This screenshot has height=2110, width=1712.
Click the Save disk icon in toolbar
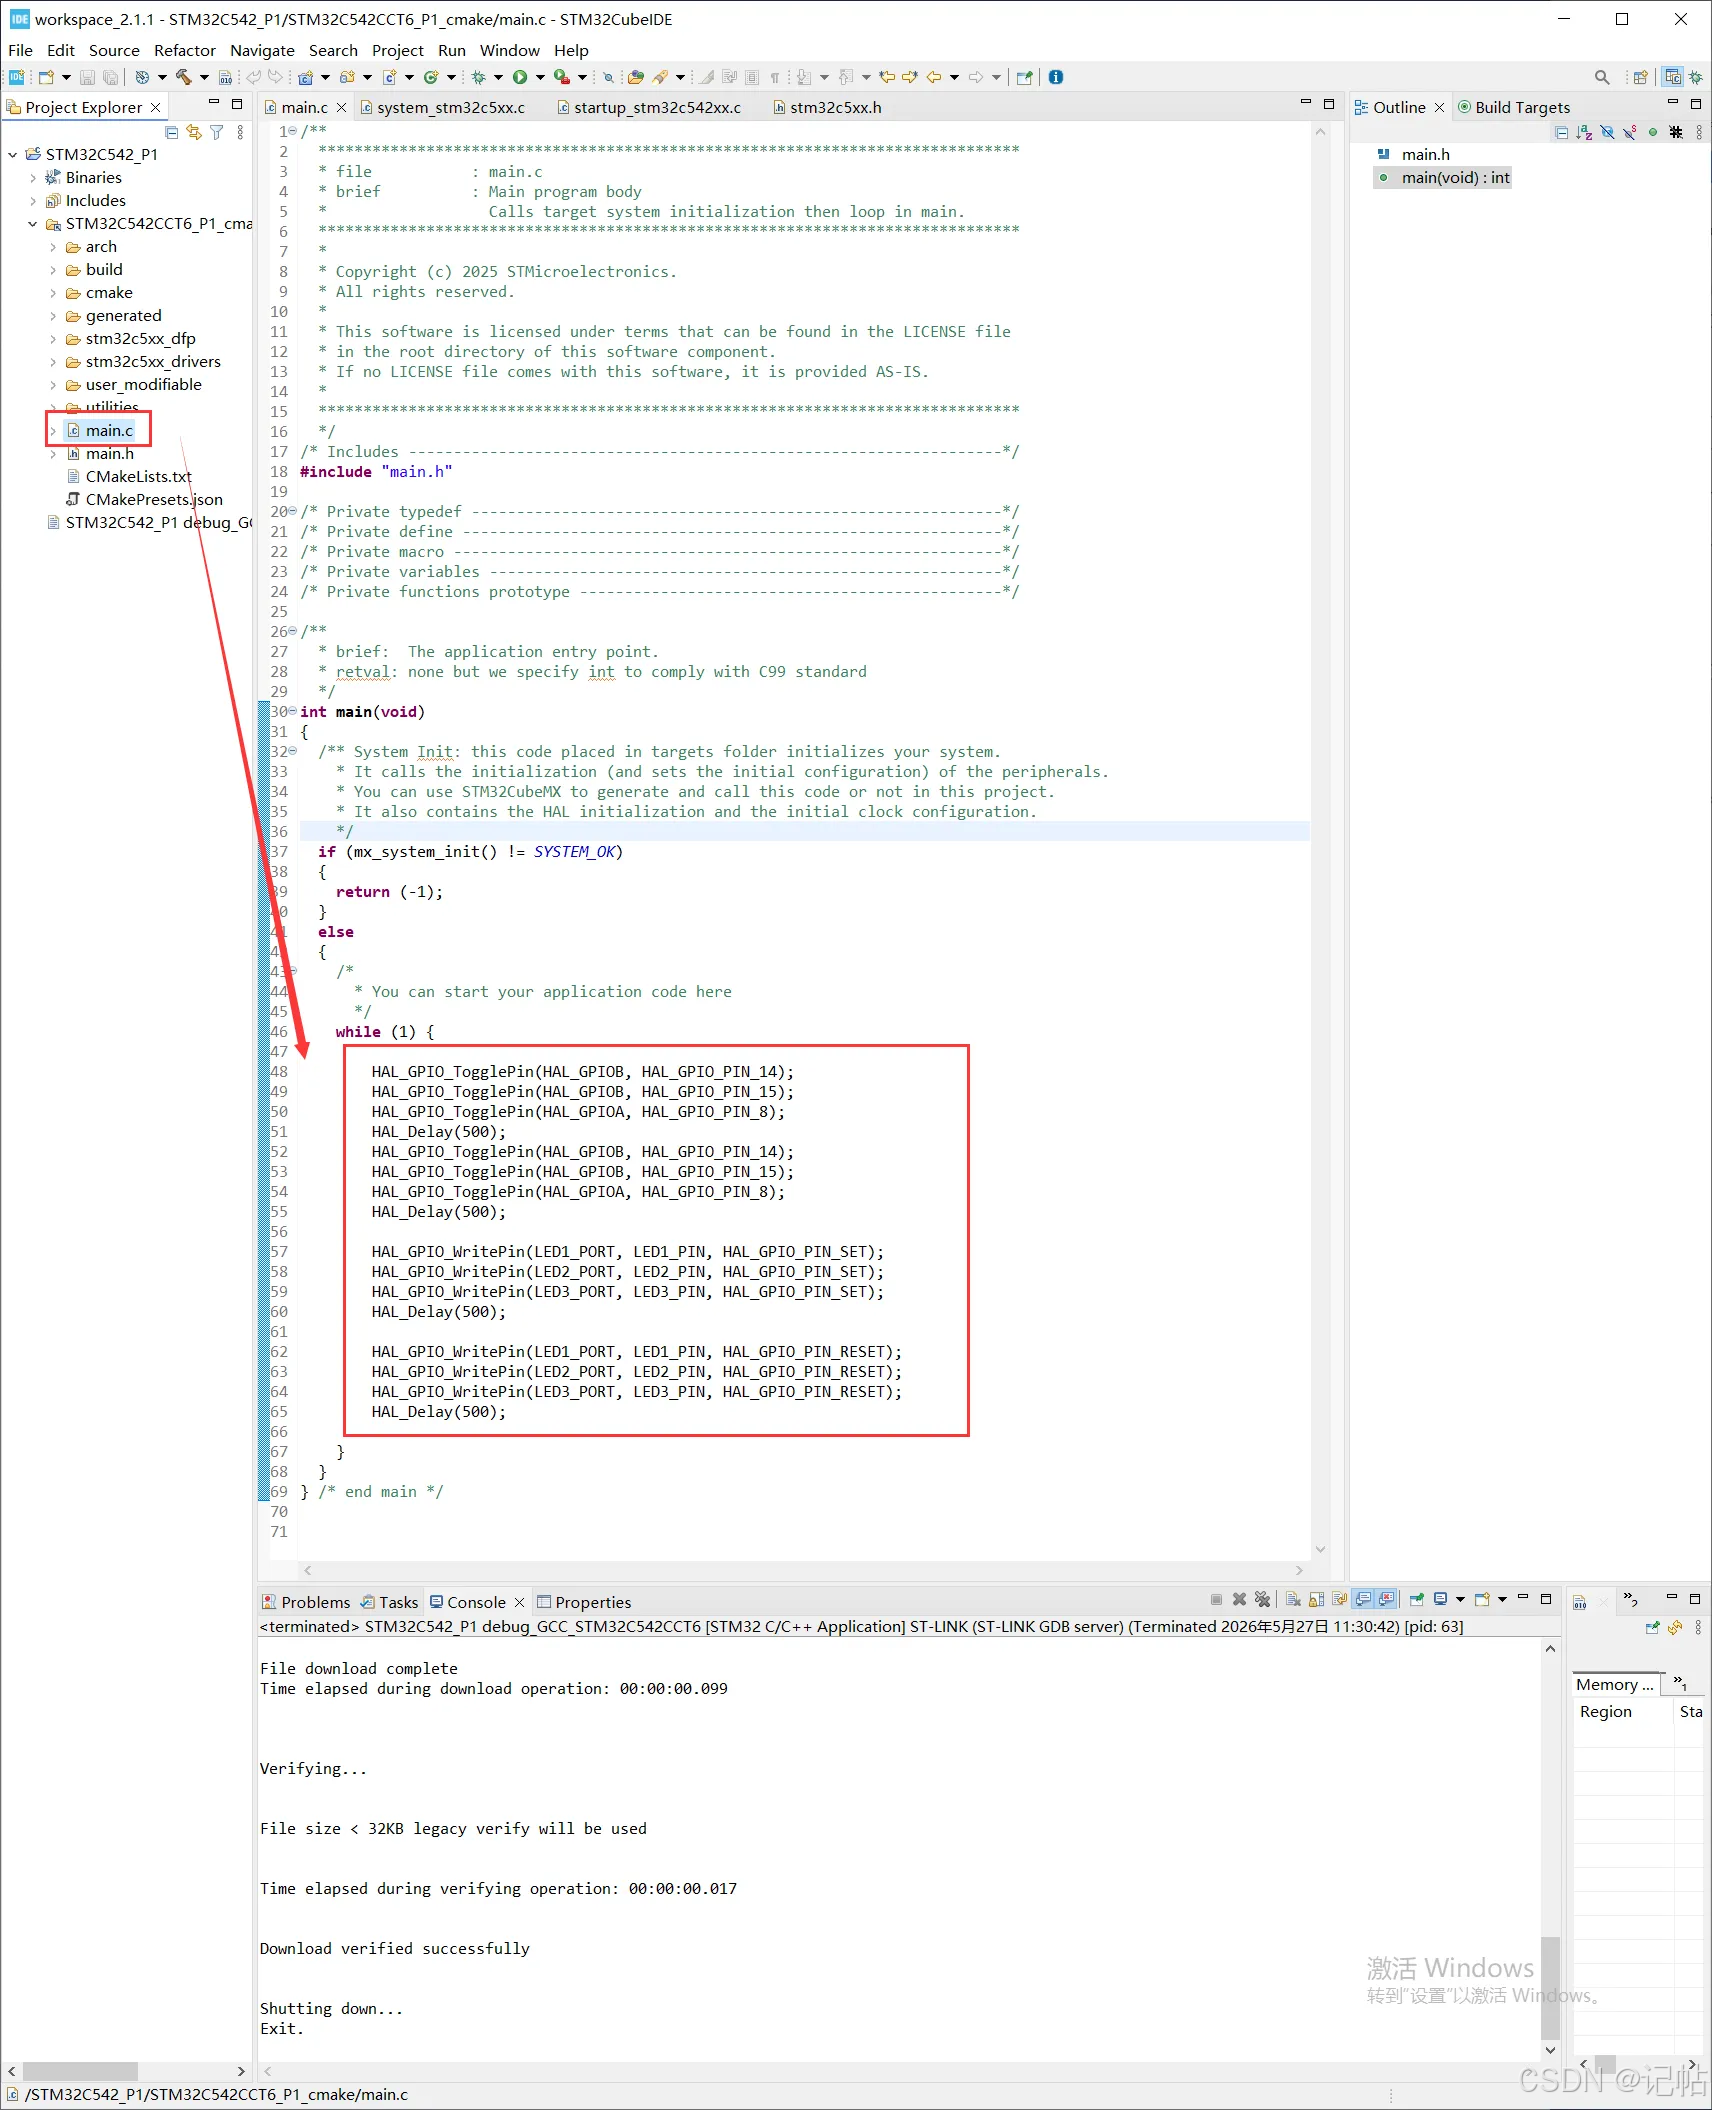point(87,77)
